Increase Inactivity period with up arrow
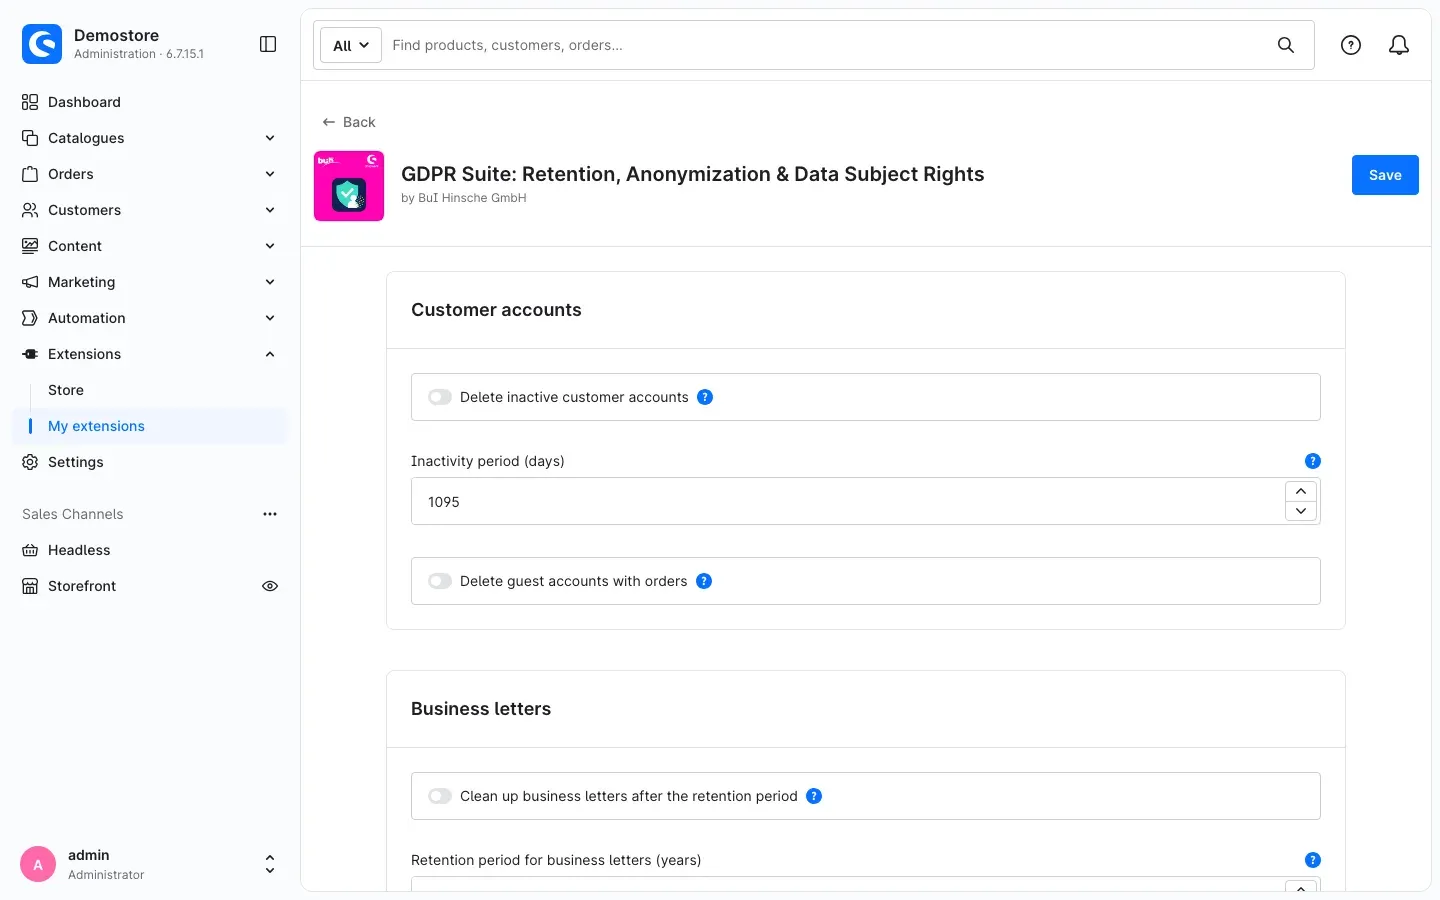The width and height of the screenshot is (1440, 900). coord(1301,491)
